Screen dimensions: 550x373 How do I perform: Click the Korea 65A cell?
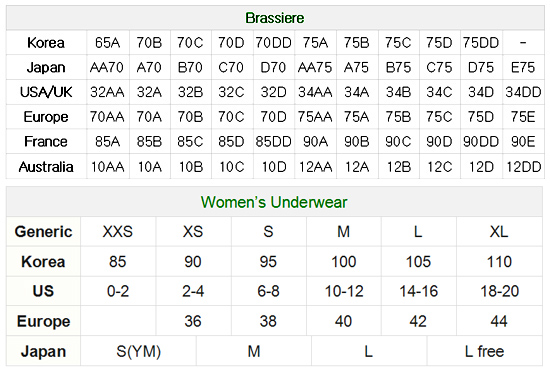[108, 43]
